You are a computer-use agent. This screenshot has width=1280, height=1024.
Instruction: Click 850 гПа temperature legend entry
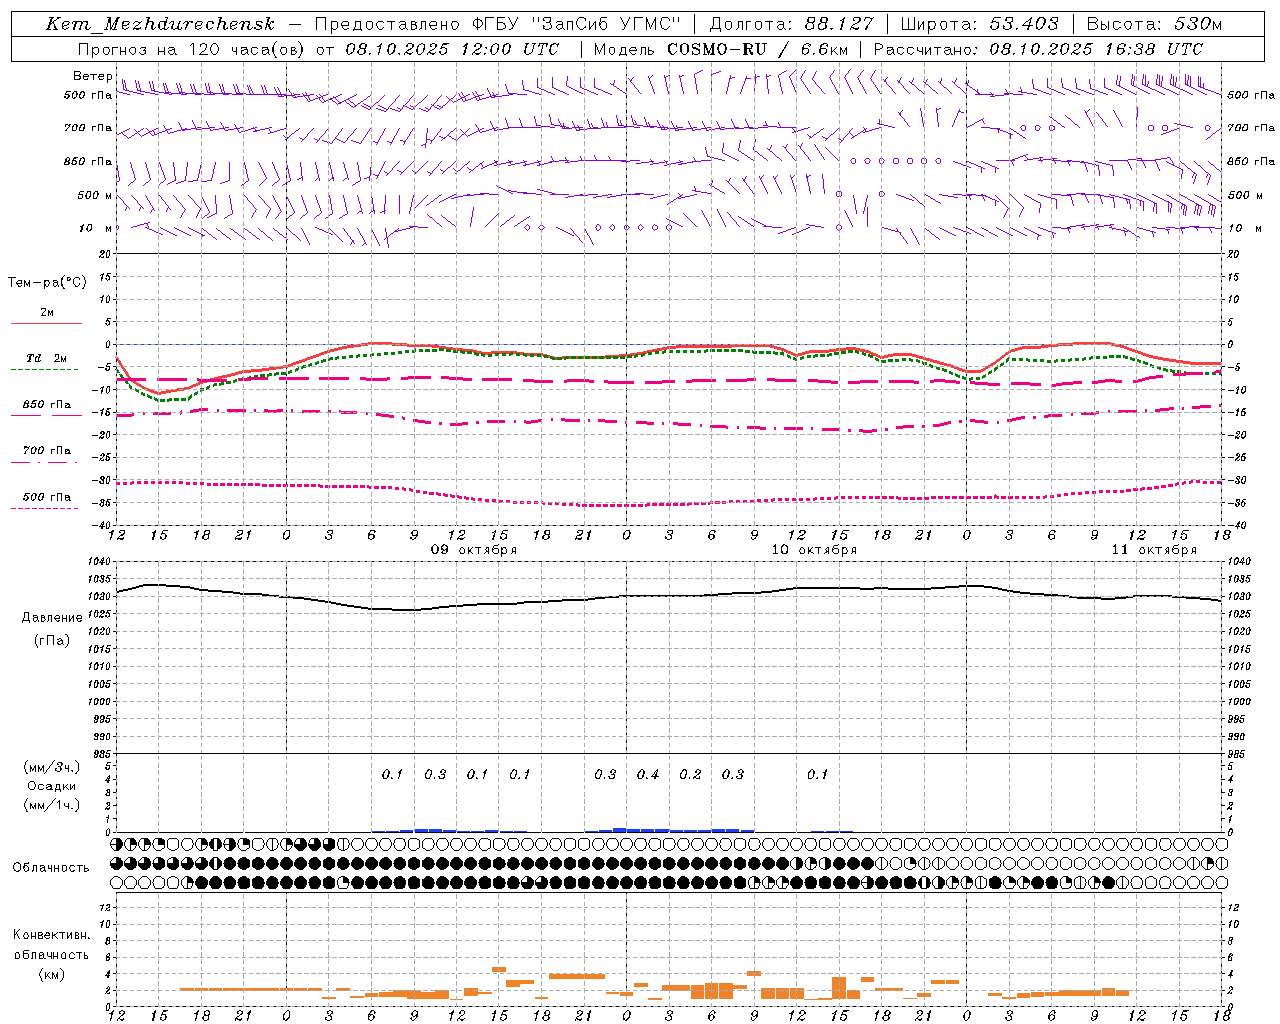(x=47, y=404)
